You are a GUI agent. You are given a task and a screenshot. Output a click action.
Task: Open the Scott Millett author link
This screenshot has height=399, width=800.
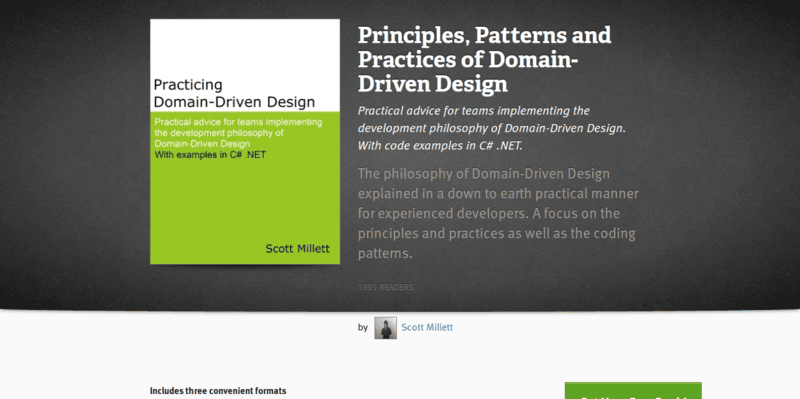pos(427,328)
